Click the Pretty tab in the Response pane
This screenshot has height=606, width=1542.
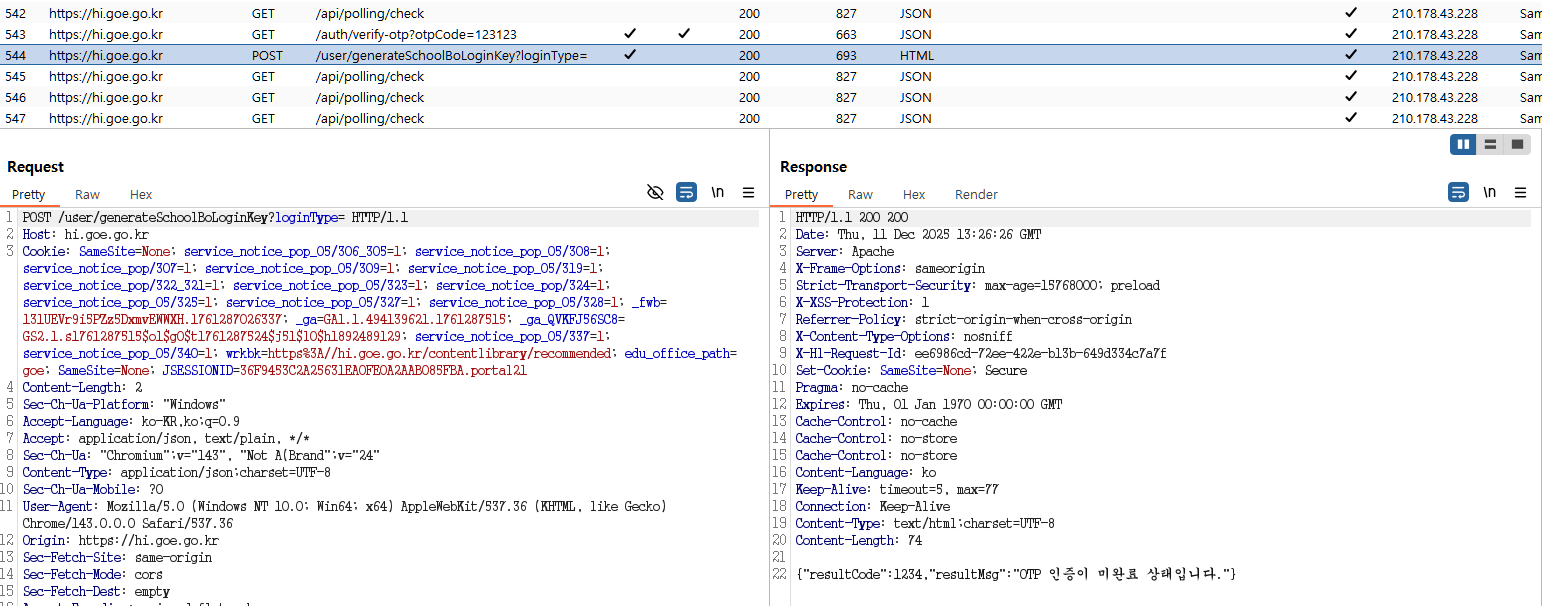801,195
